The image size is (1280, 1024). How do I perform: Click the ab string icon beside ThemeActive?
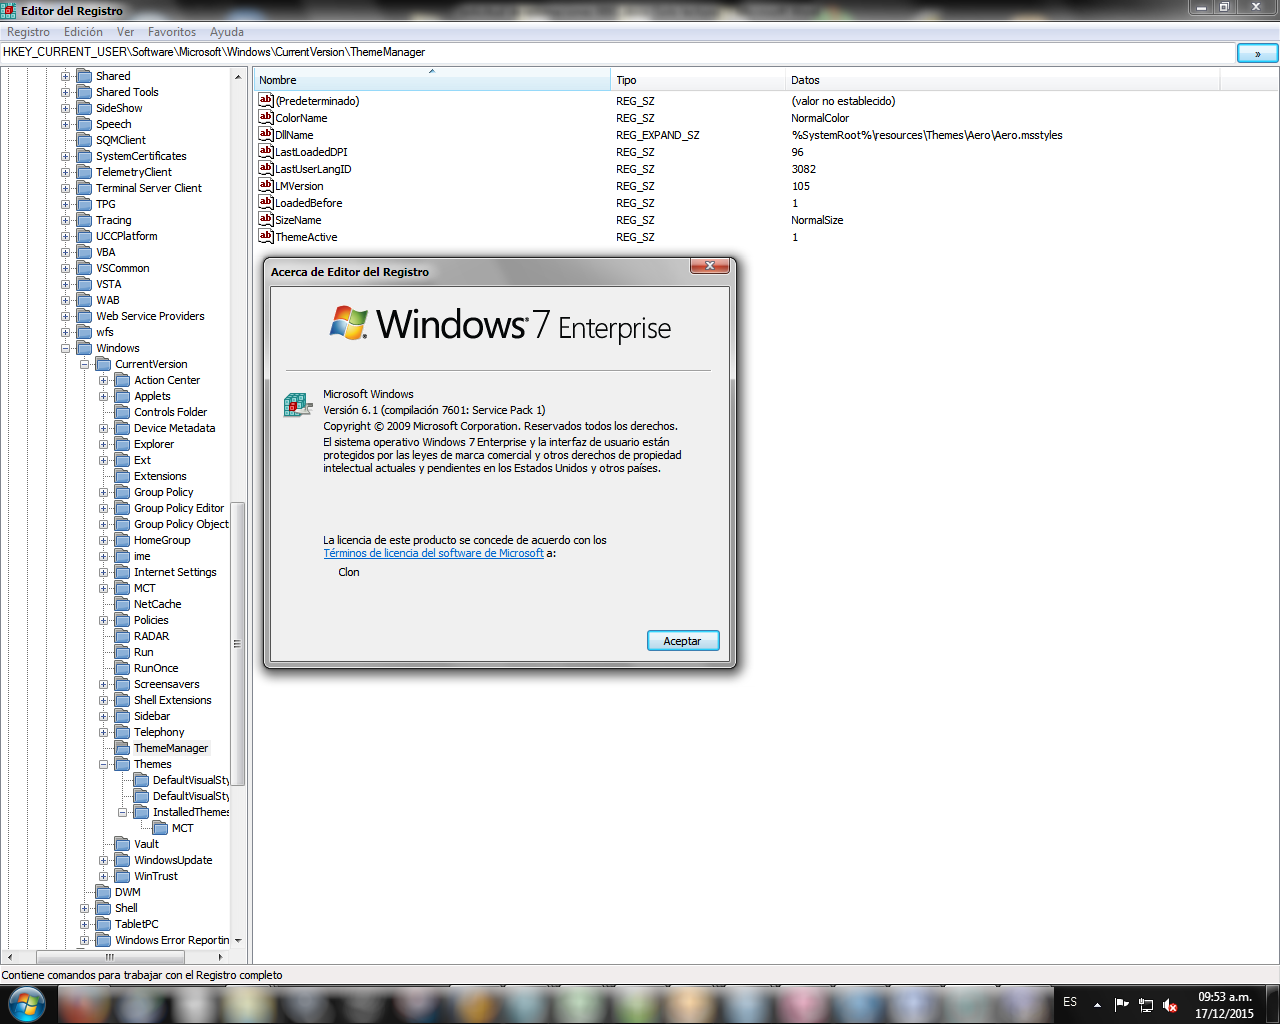266,237
